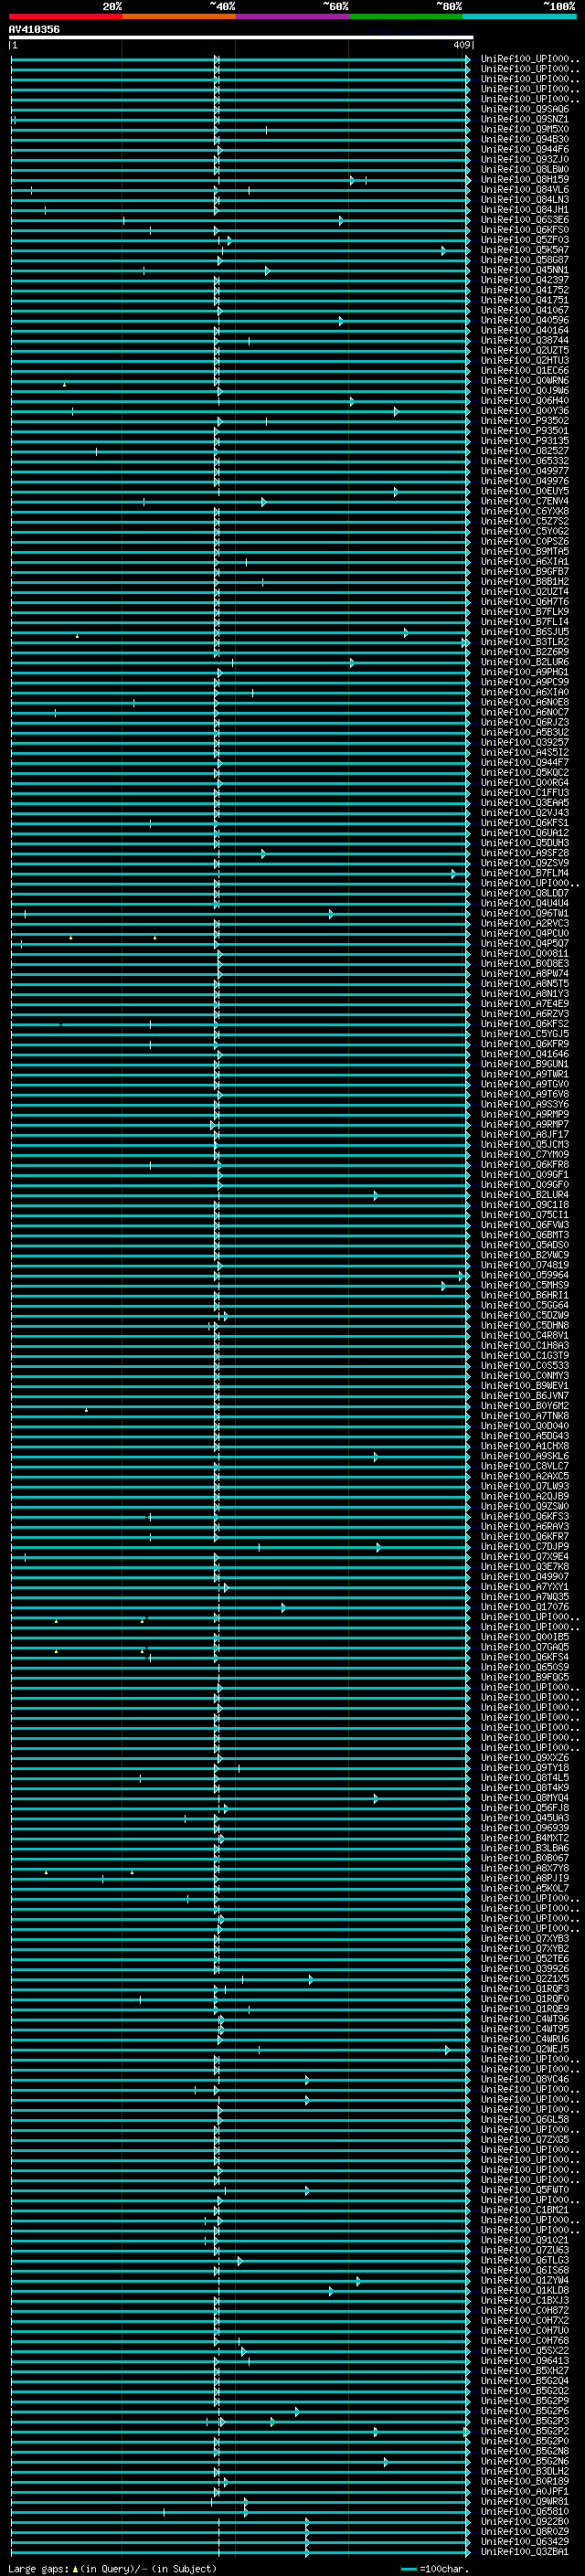Open the UniRef100_O96939 hit
This screenshot has width=585, height=2576.
click(525, 1828)
